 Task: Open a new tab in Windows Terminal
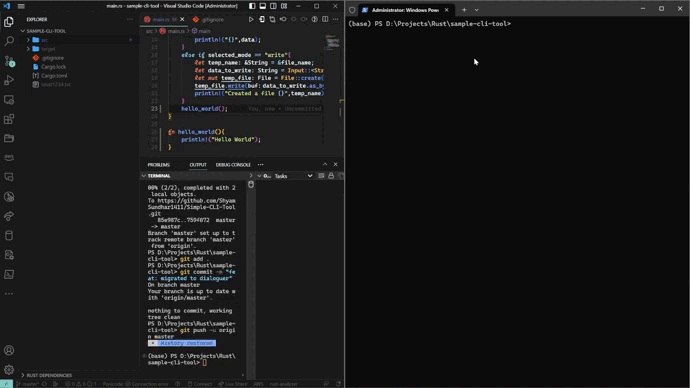coord(464,10)
